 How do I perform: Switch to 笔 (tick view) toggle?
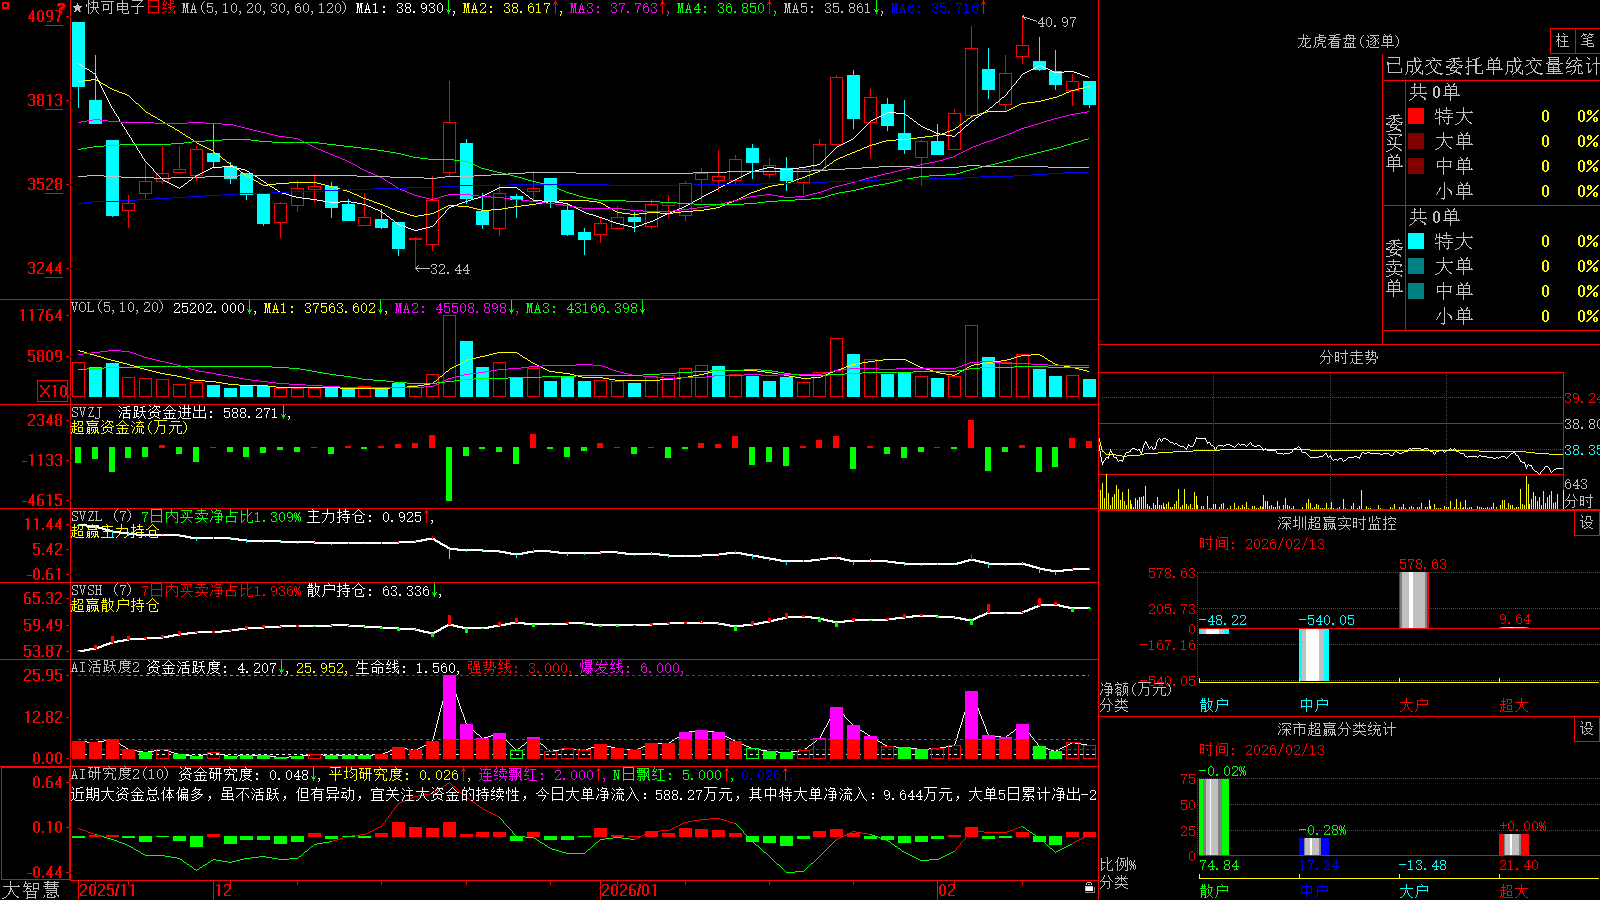[x=1587, y=41]
